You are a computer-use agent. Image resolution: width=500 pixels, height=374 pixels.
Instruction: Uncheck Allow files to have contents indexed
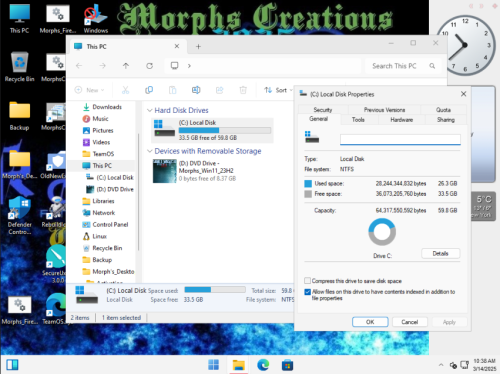point(308,292)
